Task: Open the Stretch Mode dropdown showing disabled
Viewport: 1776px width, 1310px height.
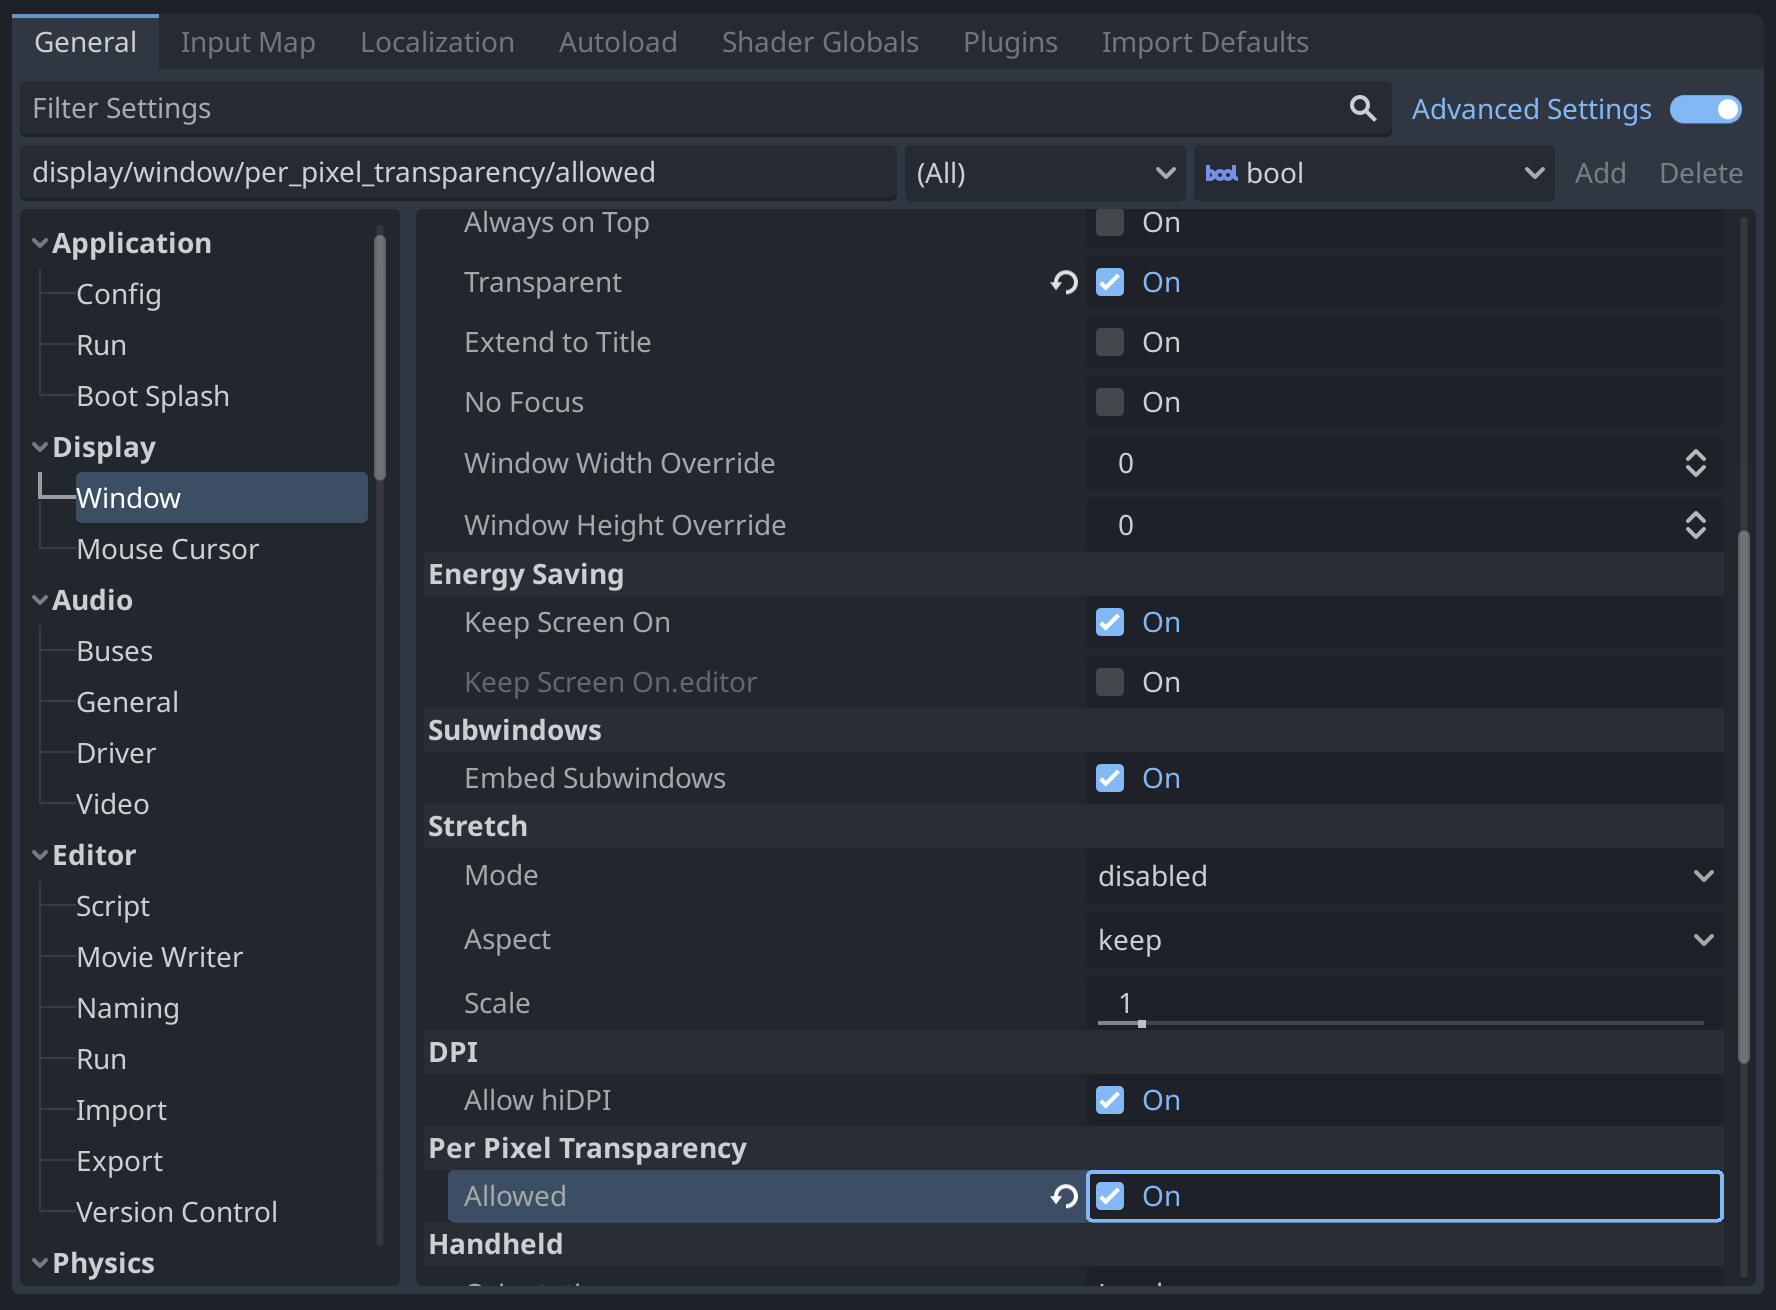Action: [x=1400, y=876]
